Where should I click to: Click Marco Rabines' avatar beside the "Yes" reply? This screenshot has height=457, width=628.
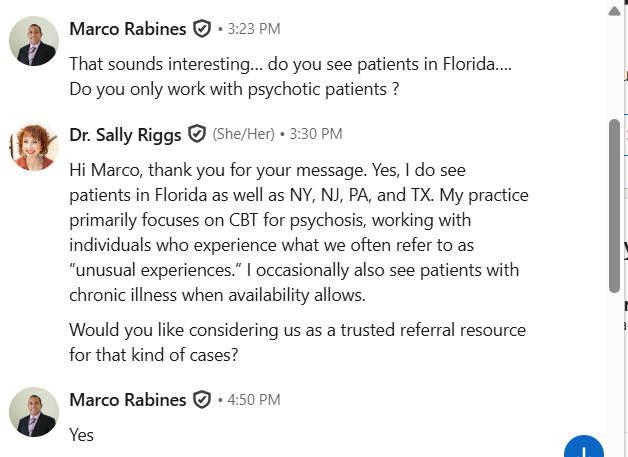tap(34, 412)
